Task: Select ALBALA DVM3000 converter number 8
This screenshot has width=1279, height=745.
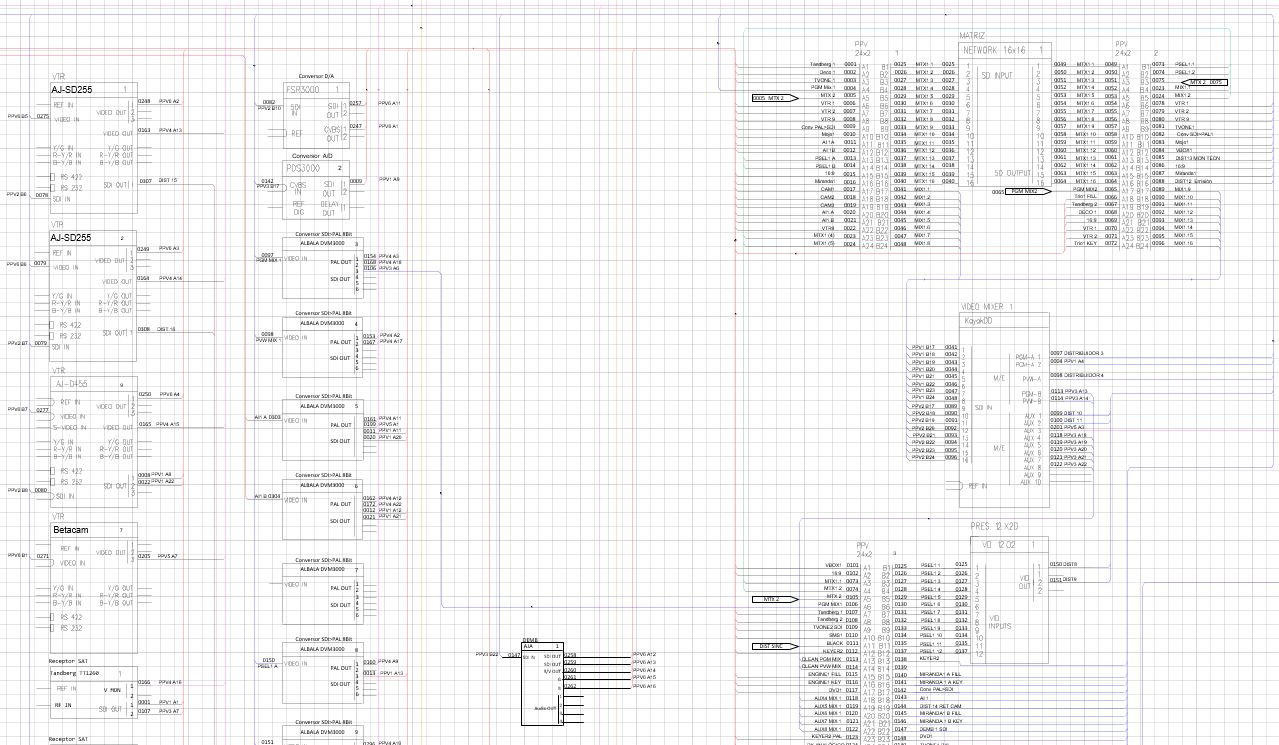Action: click(x=322, y=649)
